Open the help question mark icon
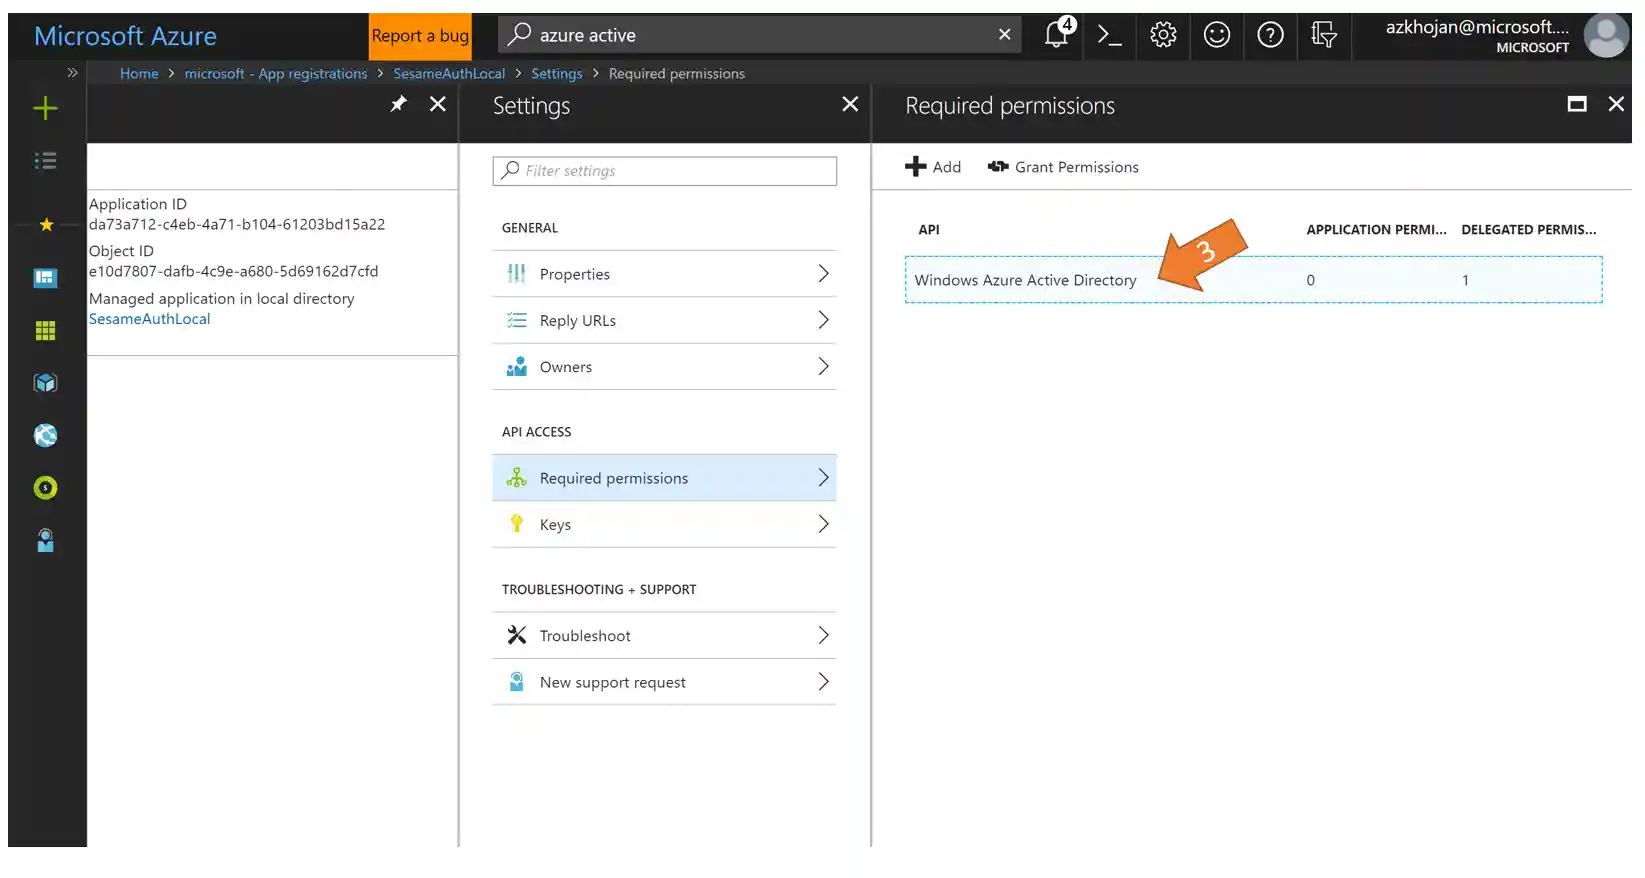 click(1270, 36)
